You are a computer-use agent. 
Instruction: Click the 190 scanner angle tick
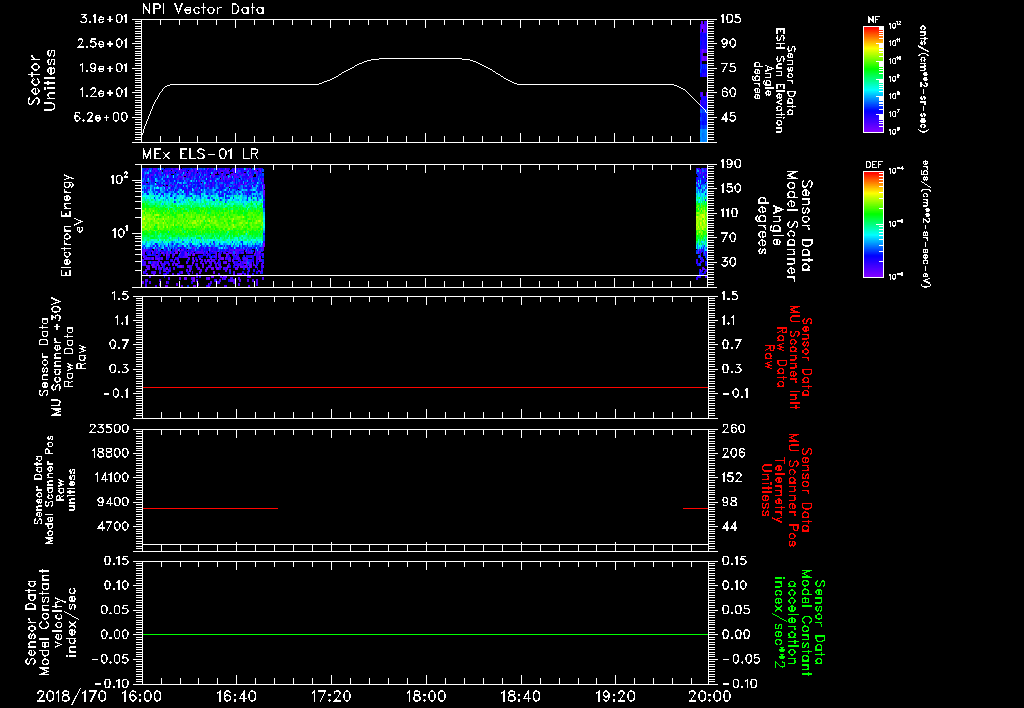[x=731, y=164]
